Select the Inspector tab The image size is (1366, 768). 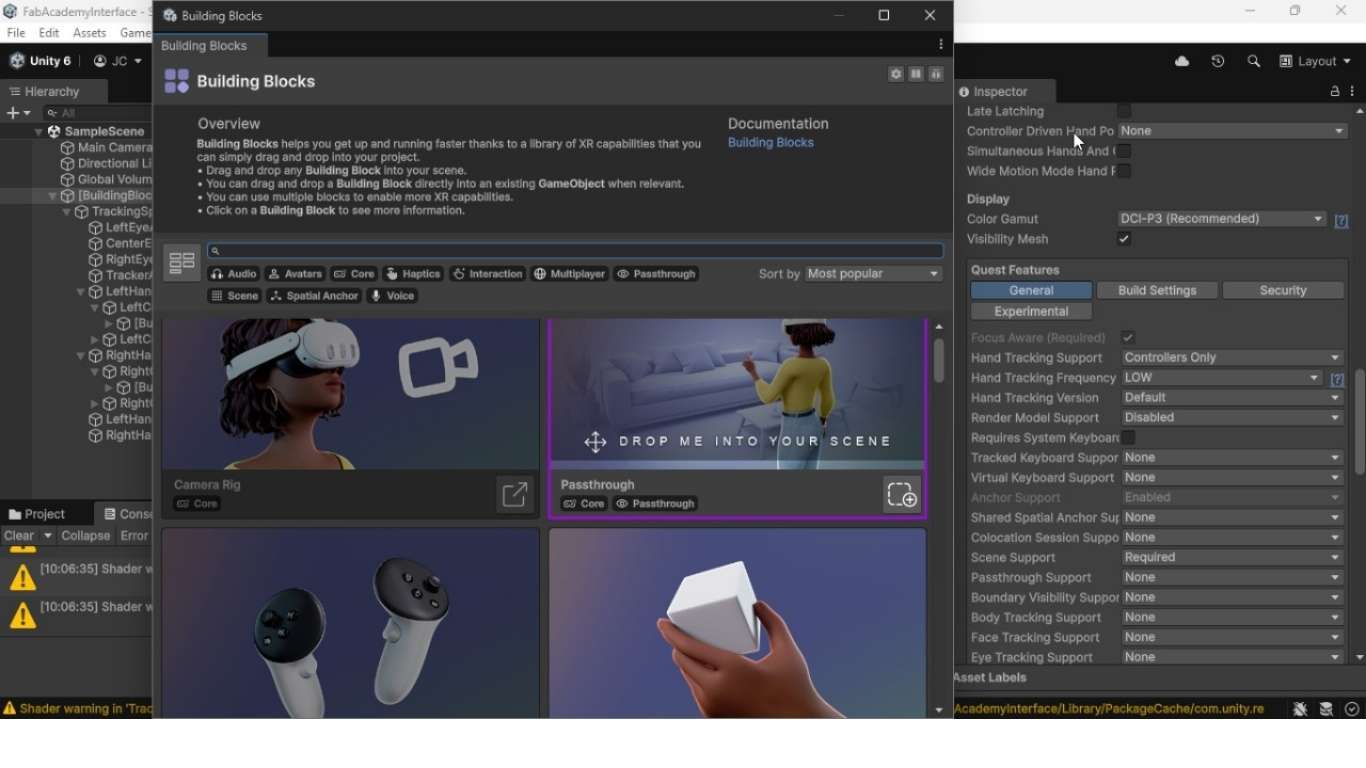(x=1004, y=91)
